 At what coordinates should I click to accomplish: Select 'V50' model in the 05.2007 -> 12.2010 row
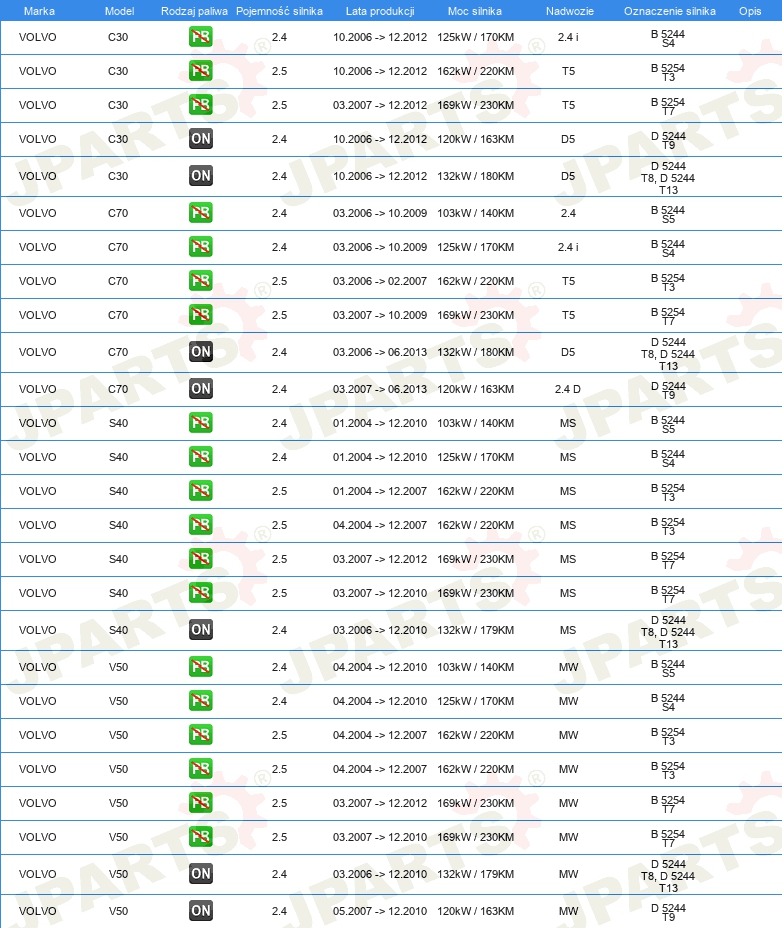[118, 911]
